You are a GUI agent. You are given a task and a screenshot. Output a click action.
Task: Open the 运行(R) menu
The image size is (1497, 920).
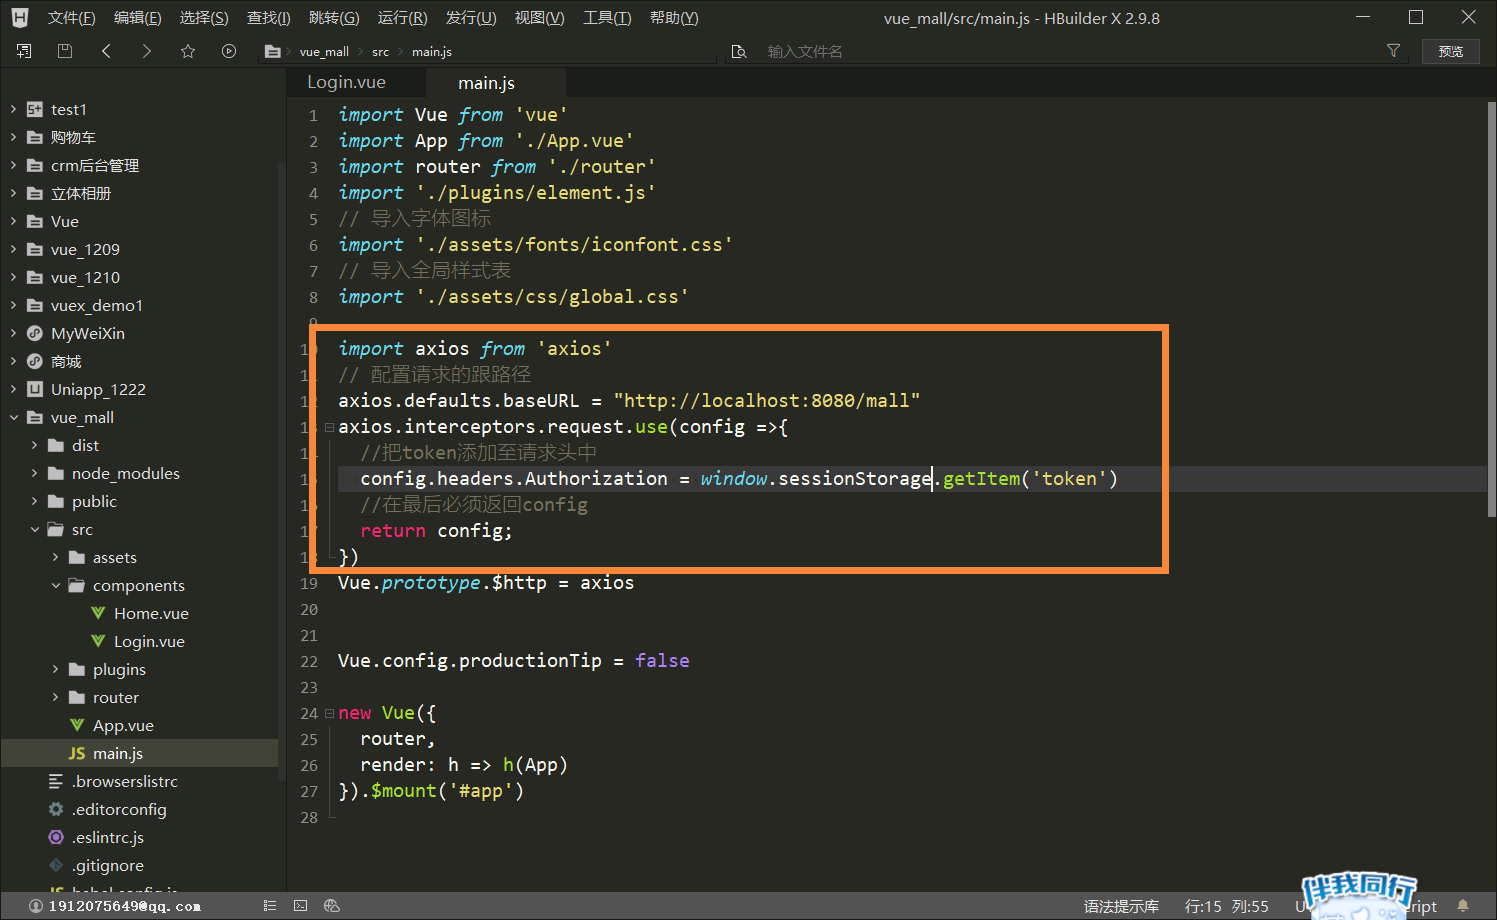pyautogui.click(x=402, y=18)
